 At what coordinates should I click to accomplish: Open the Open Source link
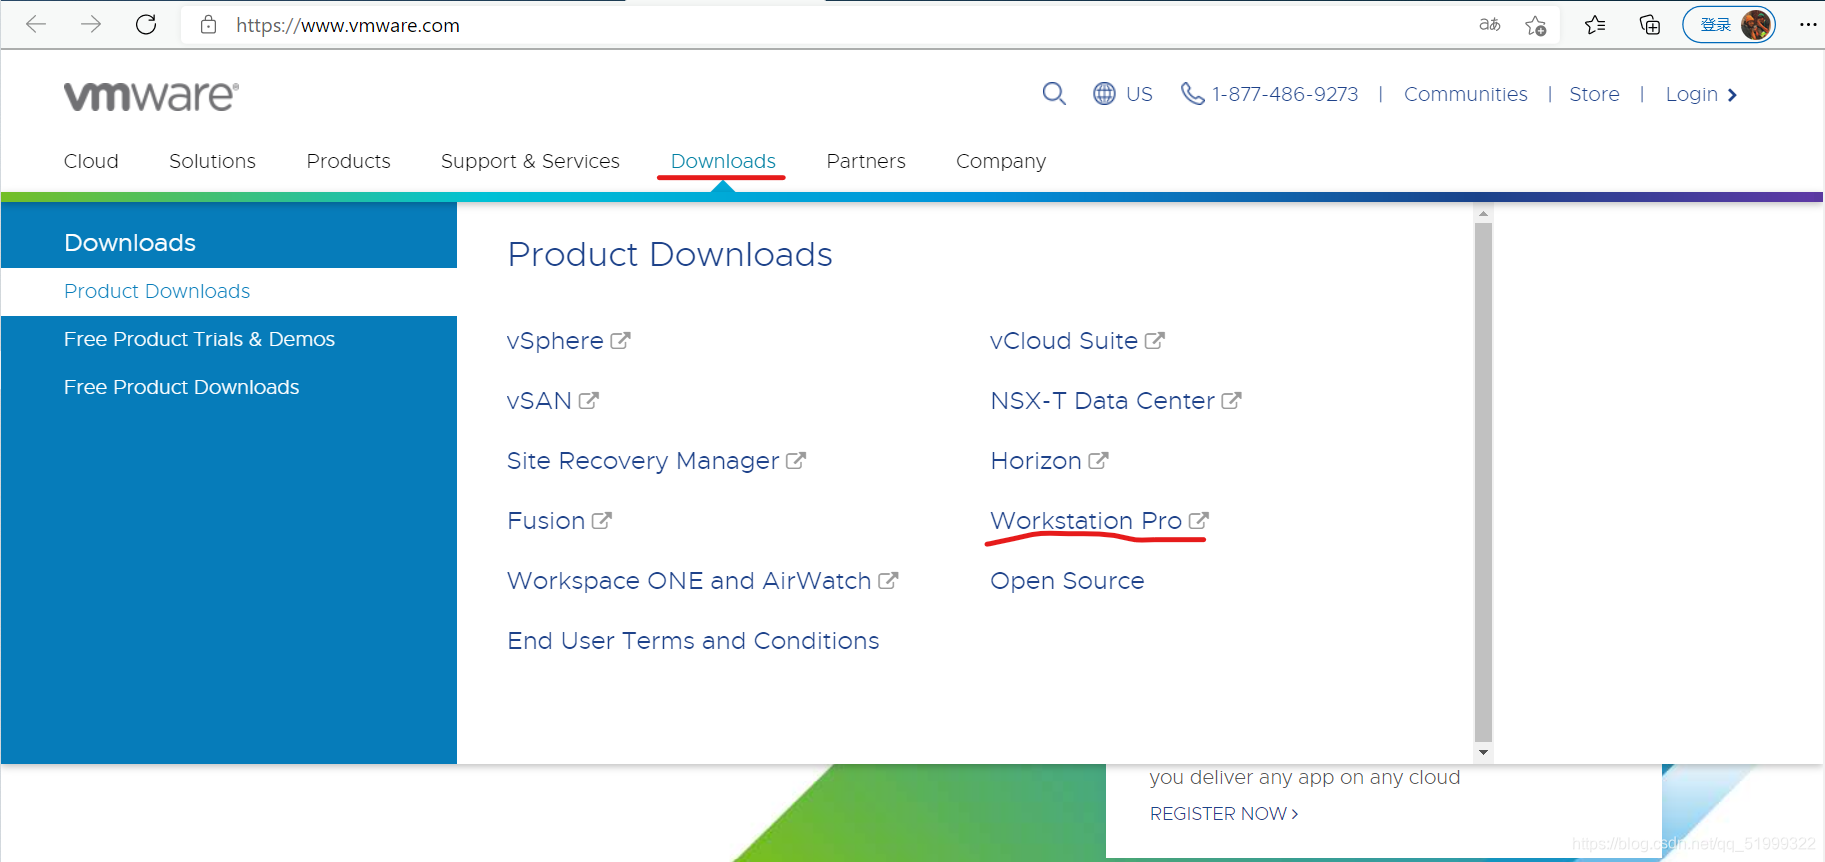click(x=1067, y=581)
